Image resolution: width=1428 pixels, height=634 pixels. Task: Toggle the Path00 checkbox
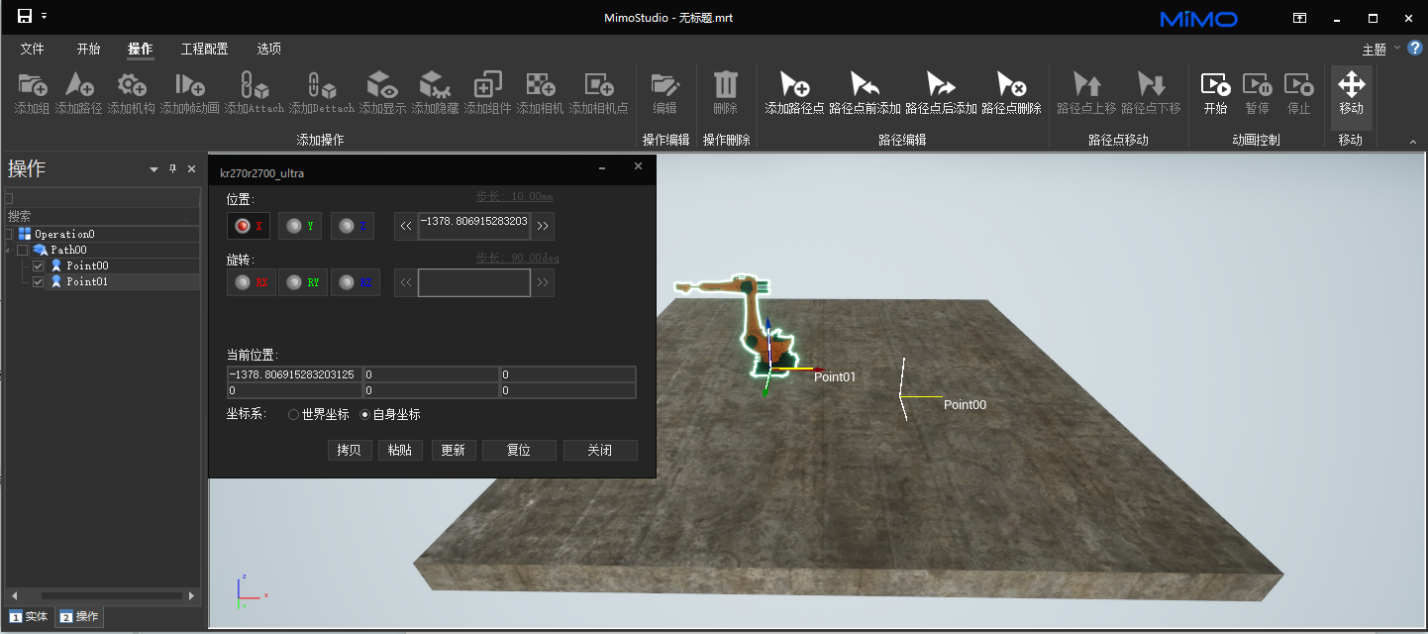pos(22,250)
